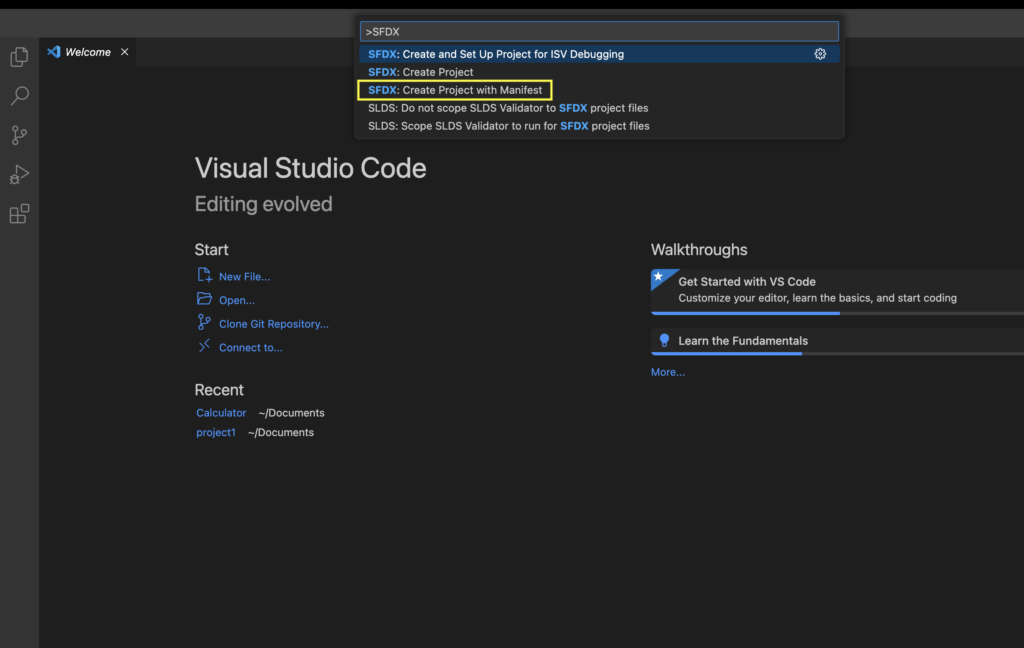
Task: Open Get Started with VS Code walkthrough
Action: tap(837, 291)
